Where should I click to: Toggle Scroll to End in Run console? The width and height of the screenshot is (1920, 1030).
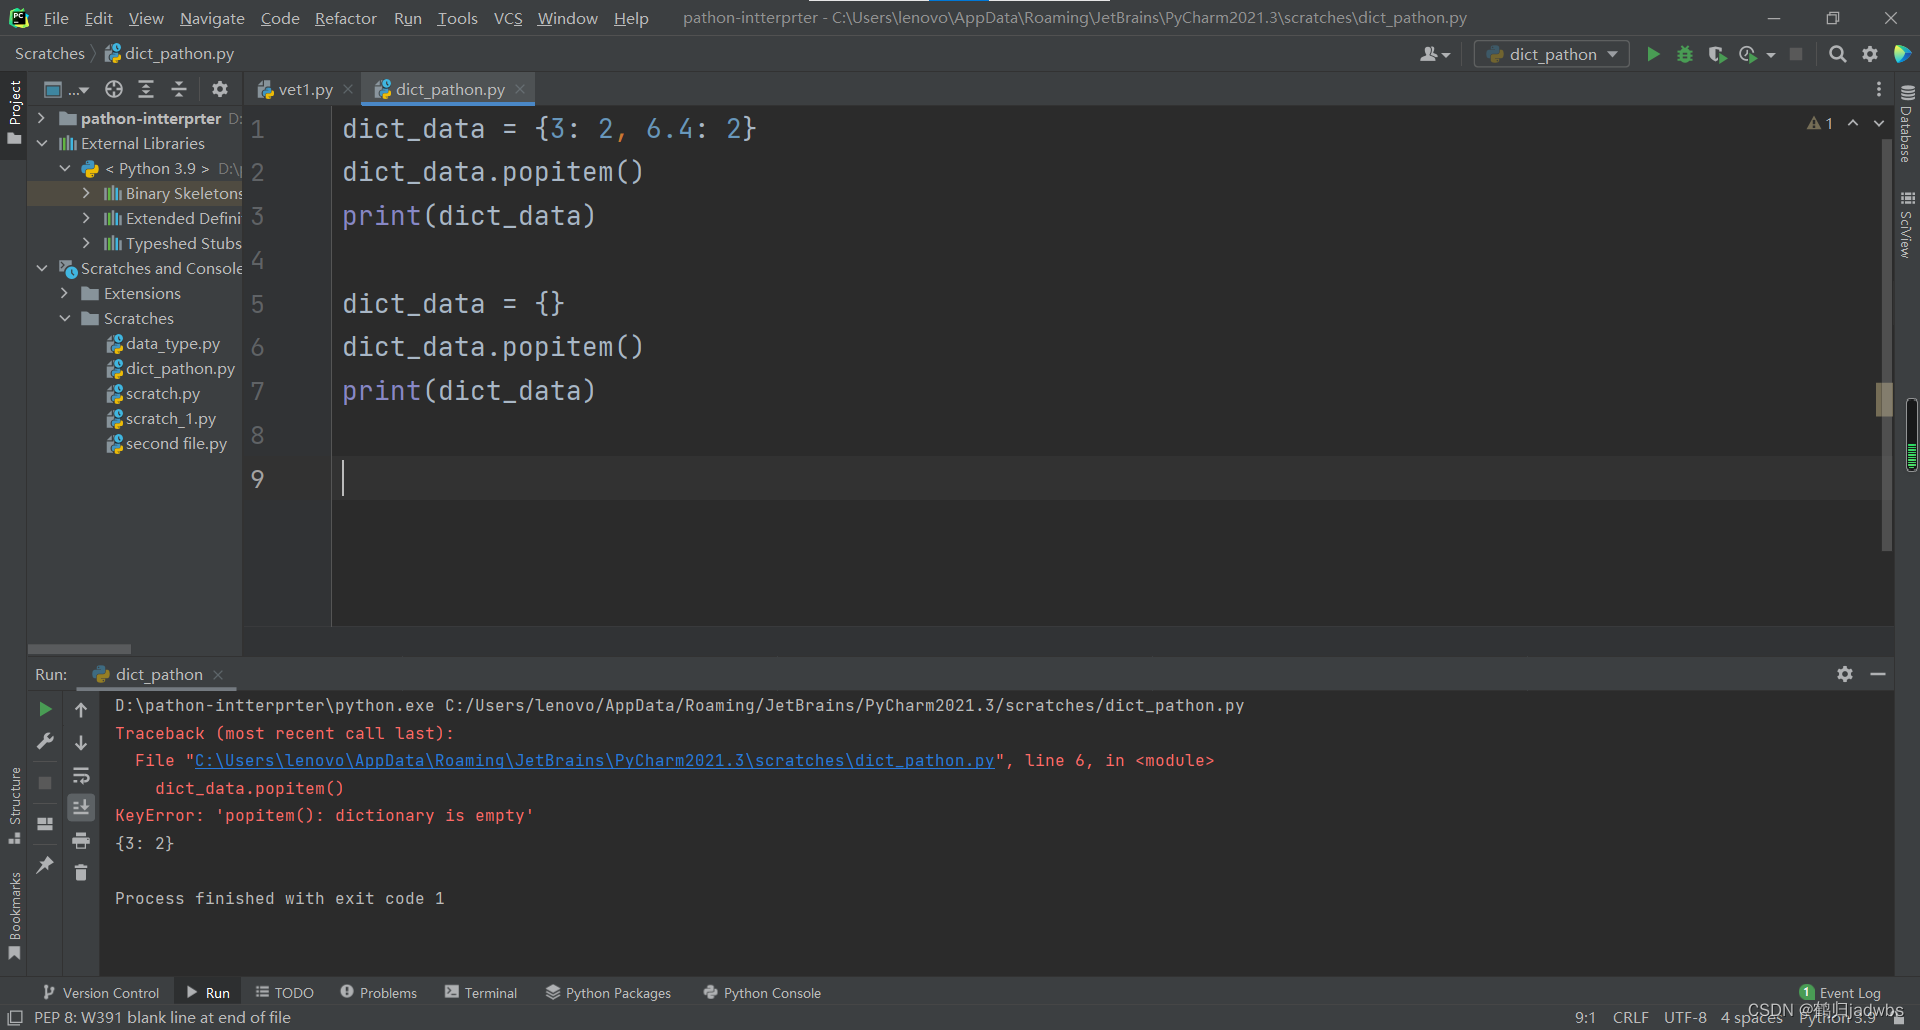pos(81,807)
